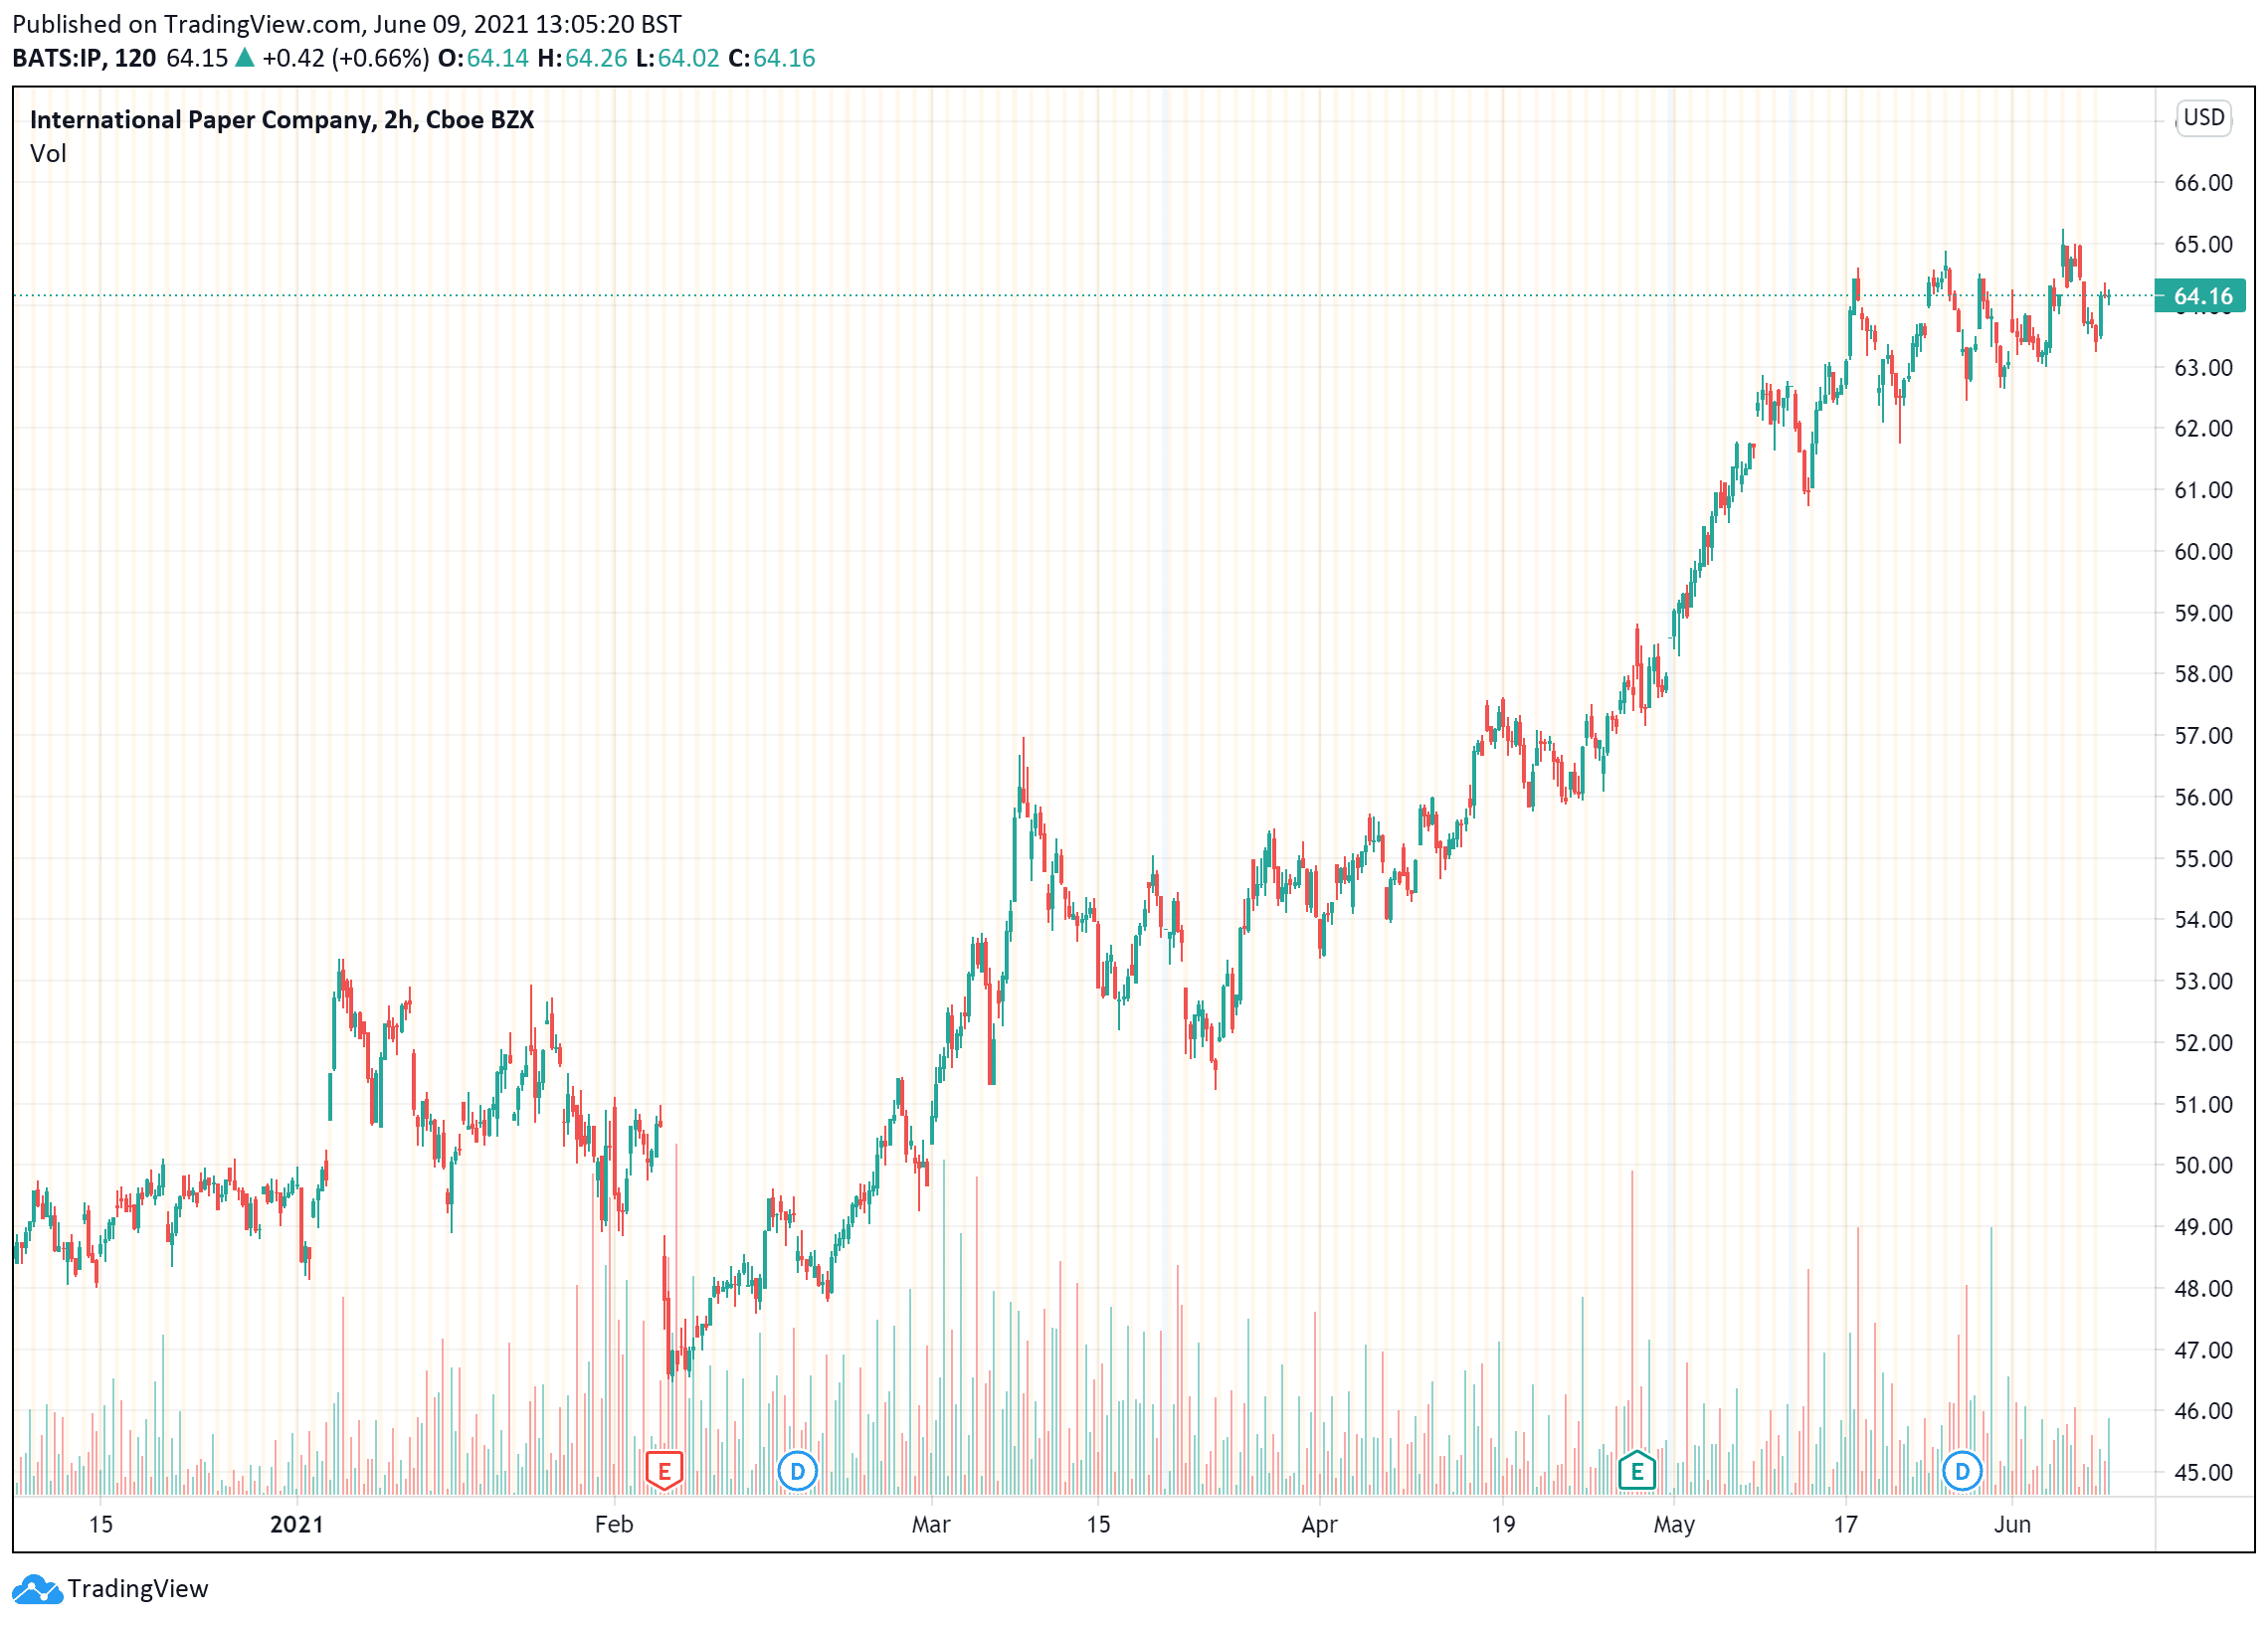Click the Apr label on time axis
2268x1625 pixels.
[x=1319, y=1525]
